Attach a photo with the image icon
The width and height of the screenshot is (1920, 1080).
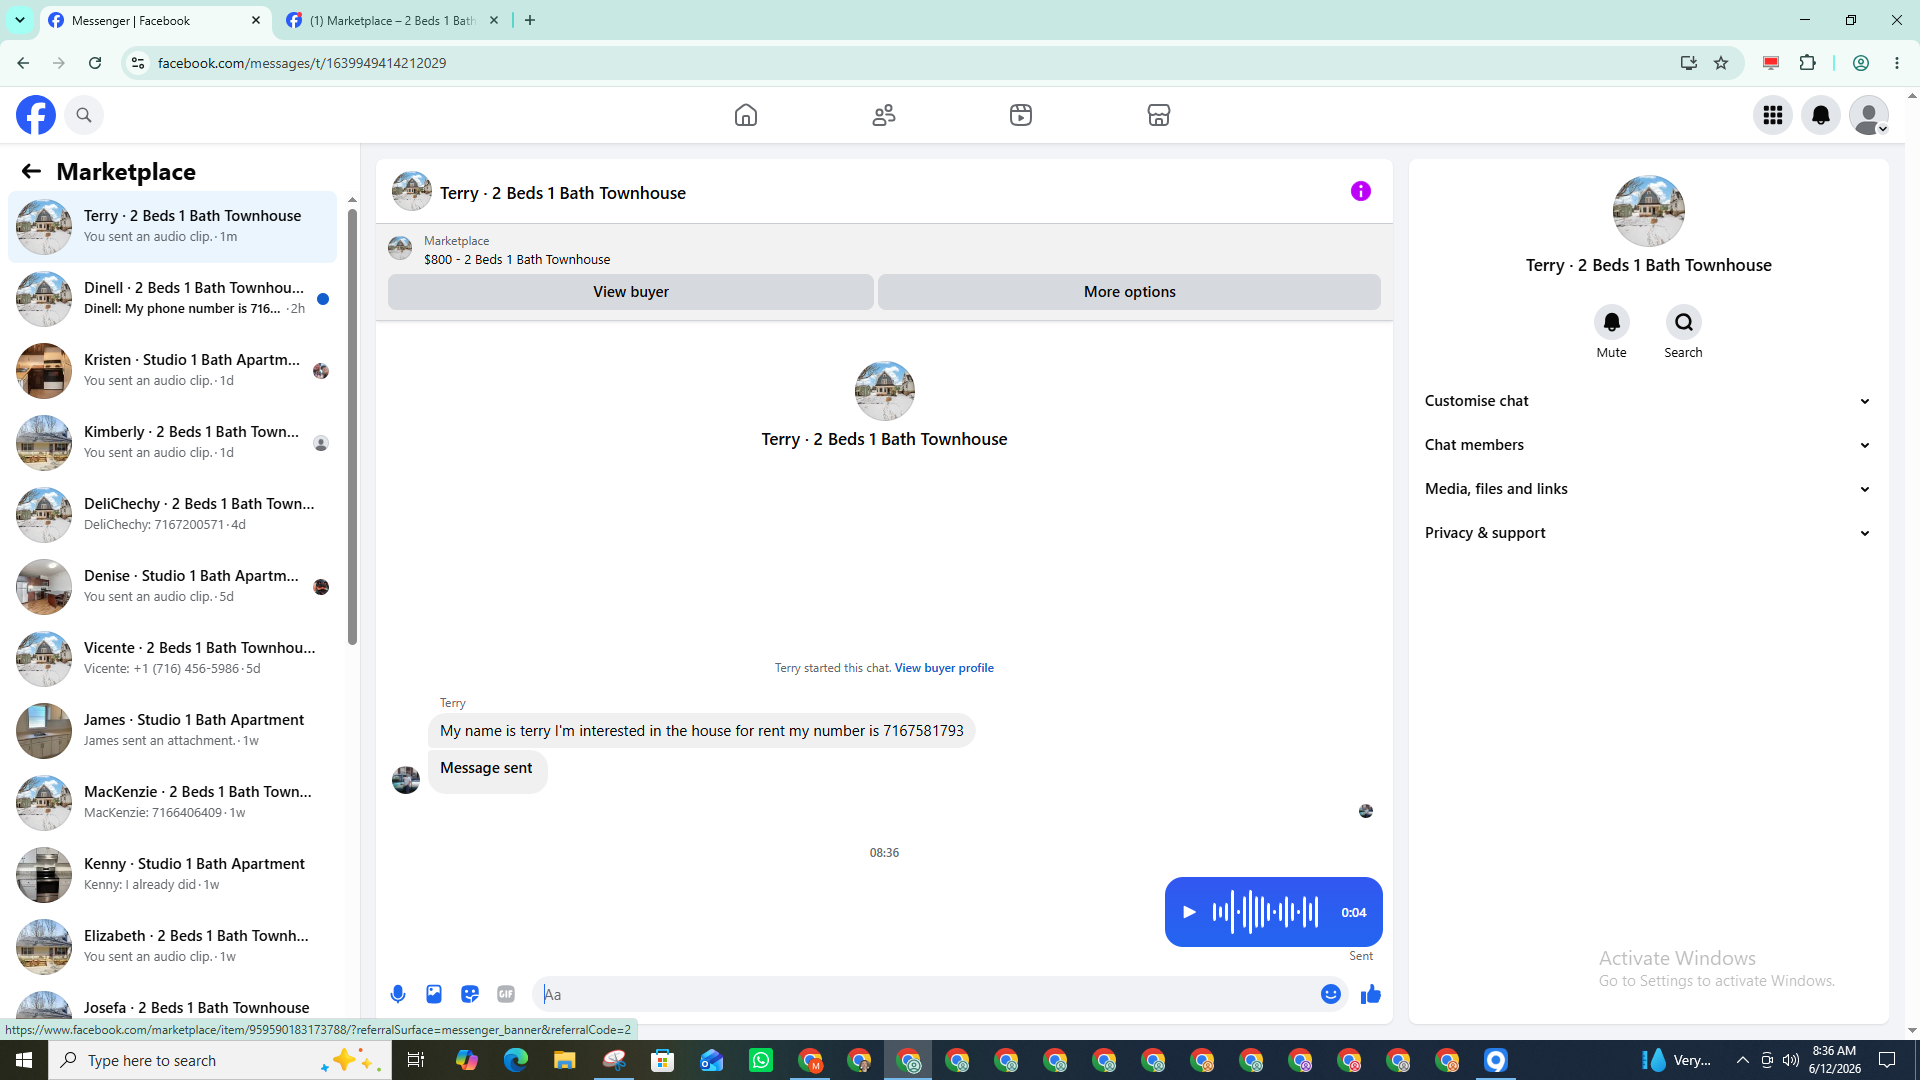434,994
